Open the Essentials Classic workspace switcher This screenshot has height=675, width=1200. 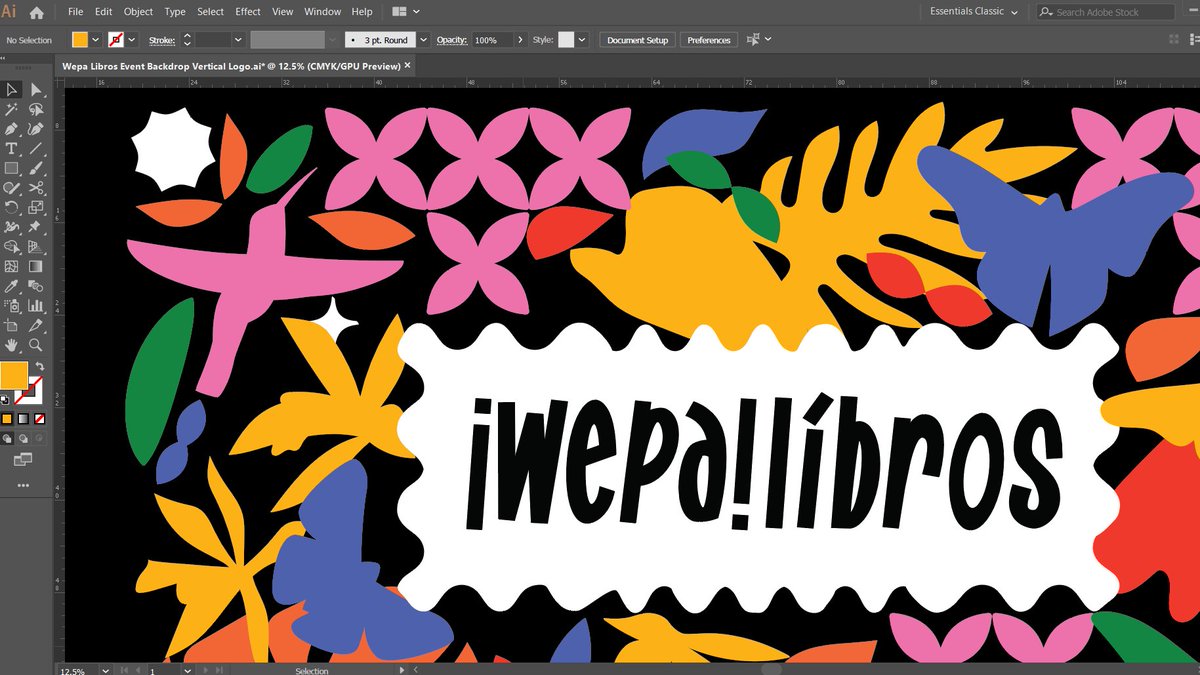pyautogui.click(x=974, y=12)
